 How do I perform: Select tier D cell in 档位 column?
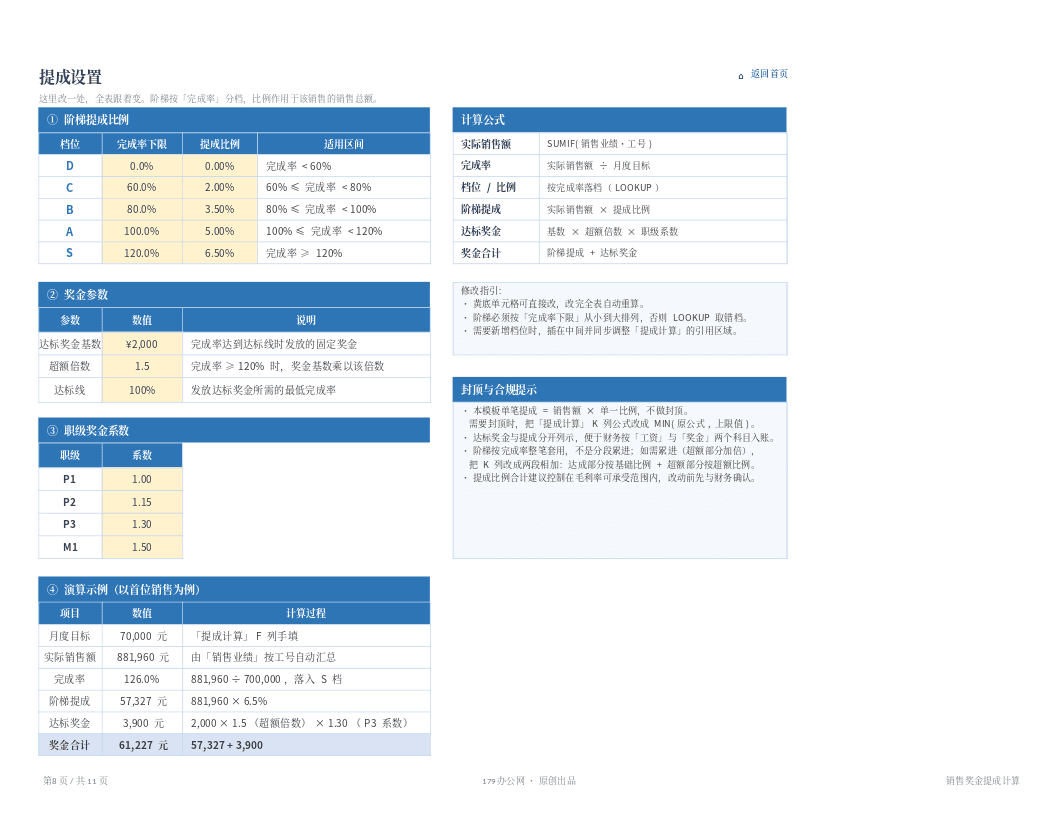tap(70, 166)
